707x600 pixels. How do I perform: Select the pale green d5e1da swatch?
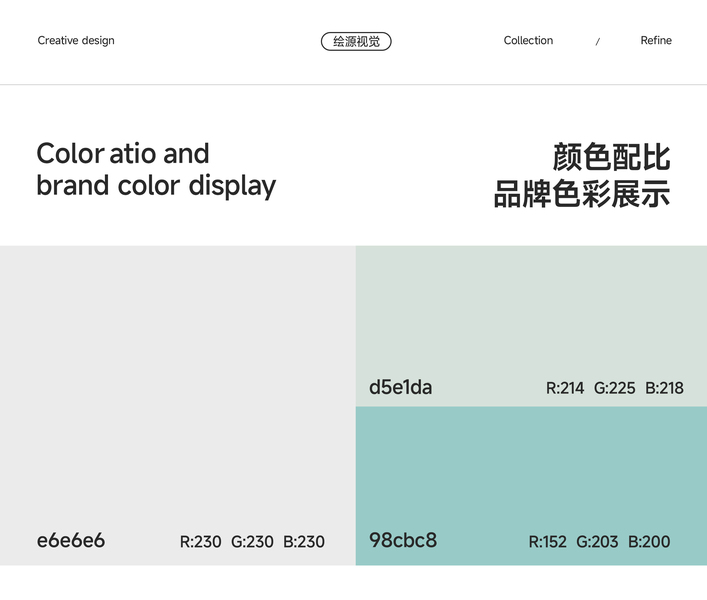tap(531, 310)
